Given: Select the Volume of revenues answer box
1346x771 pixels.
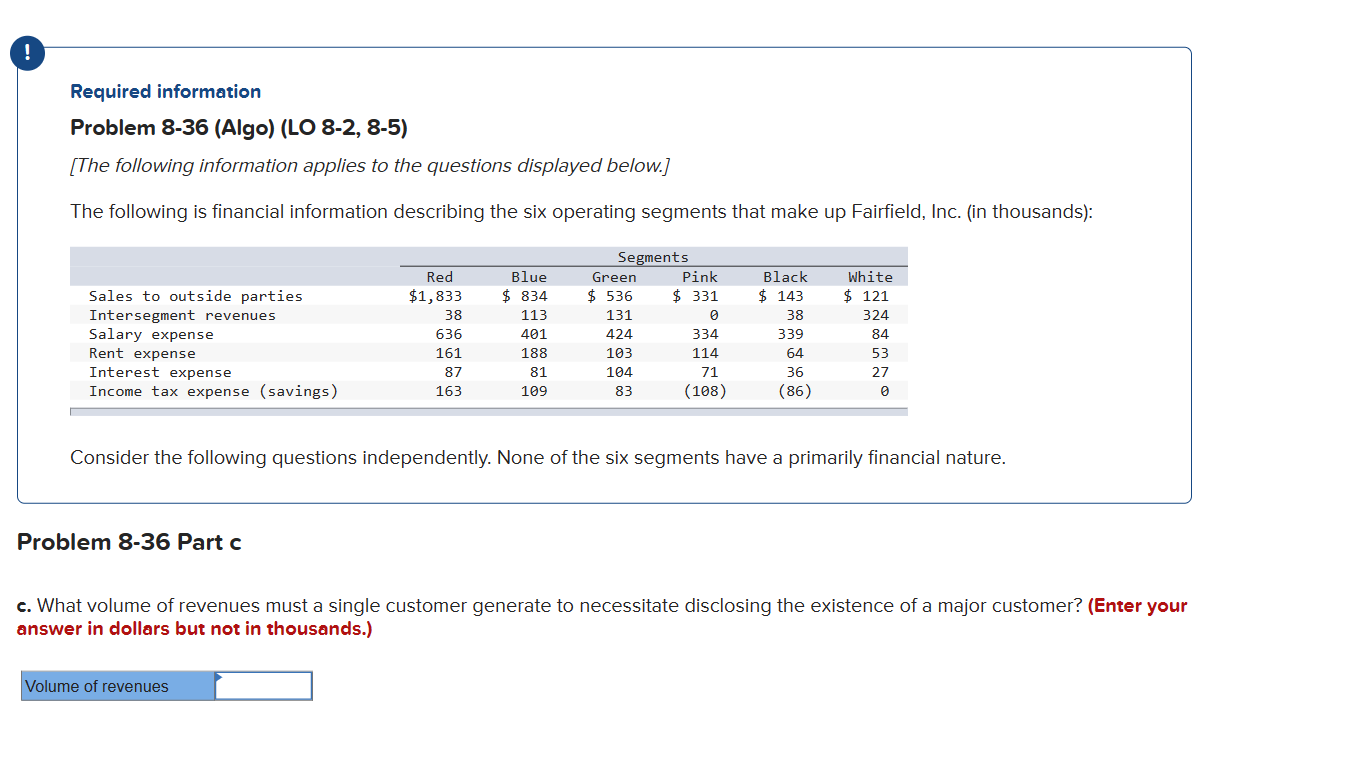Looking at the screenshot, I should tap(262, 685).
